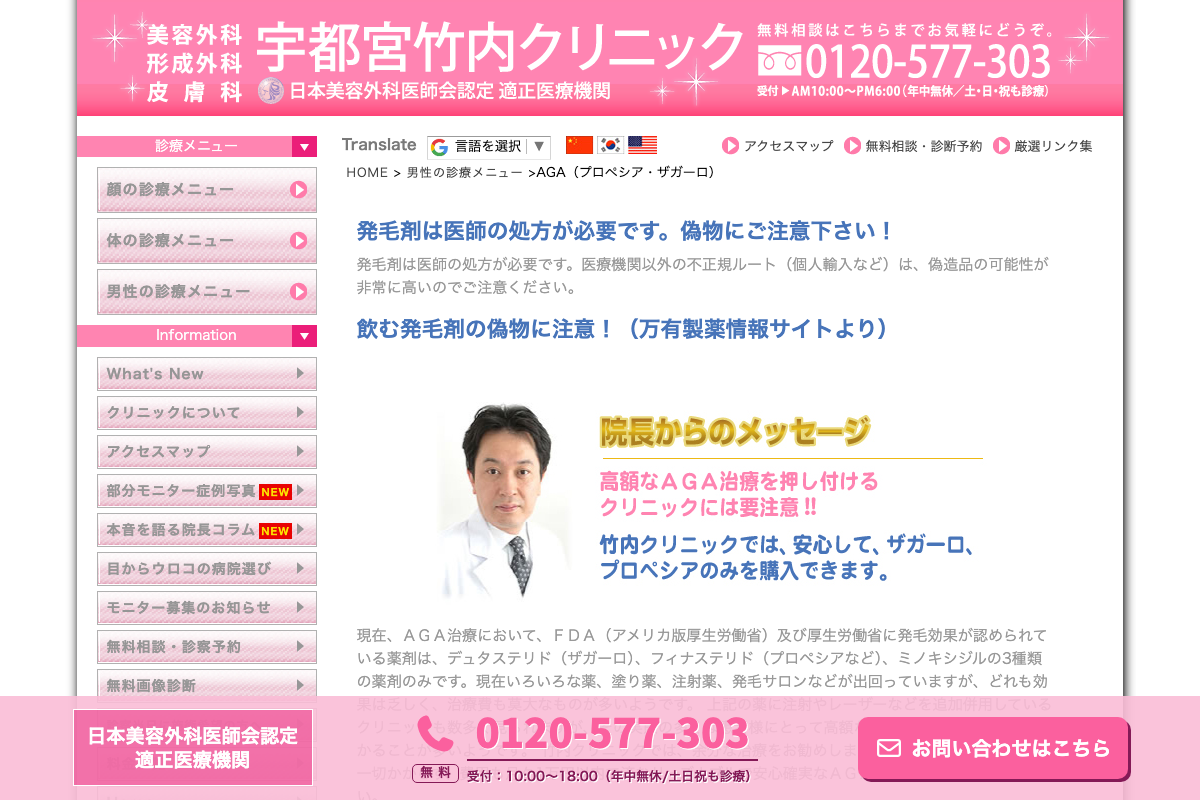Open クリニックについて in the sidebar
This screenshot has height=800, width=1200.
[207, 413]
